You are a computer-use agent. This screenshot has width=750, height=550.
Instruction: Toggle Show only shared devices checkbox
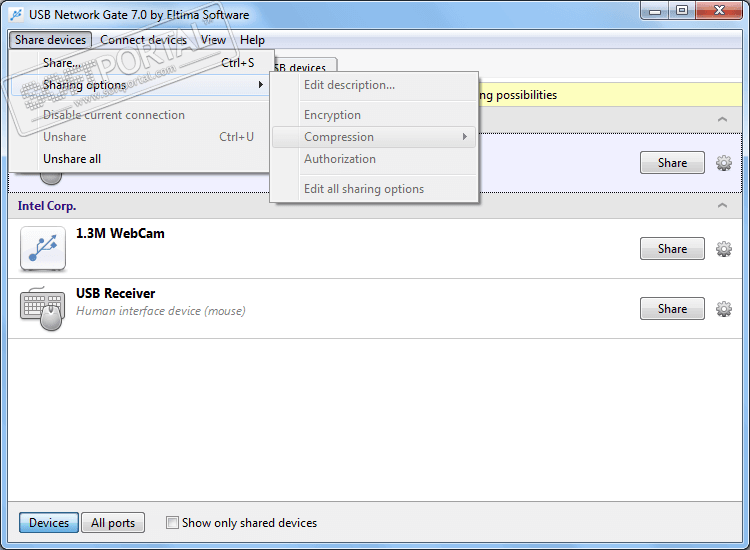[x=172, y=522]
